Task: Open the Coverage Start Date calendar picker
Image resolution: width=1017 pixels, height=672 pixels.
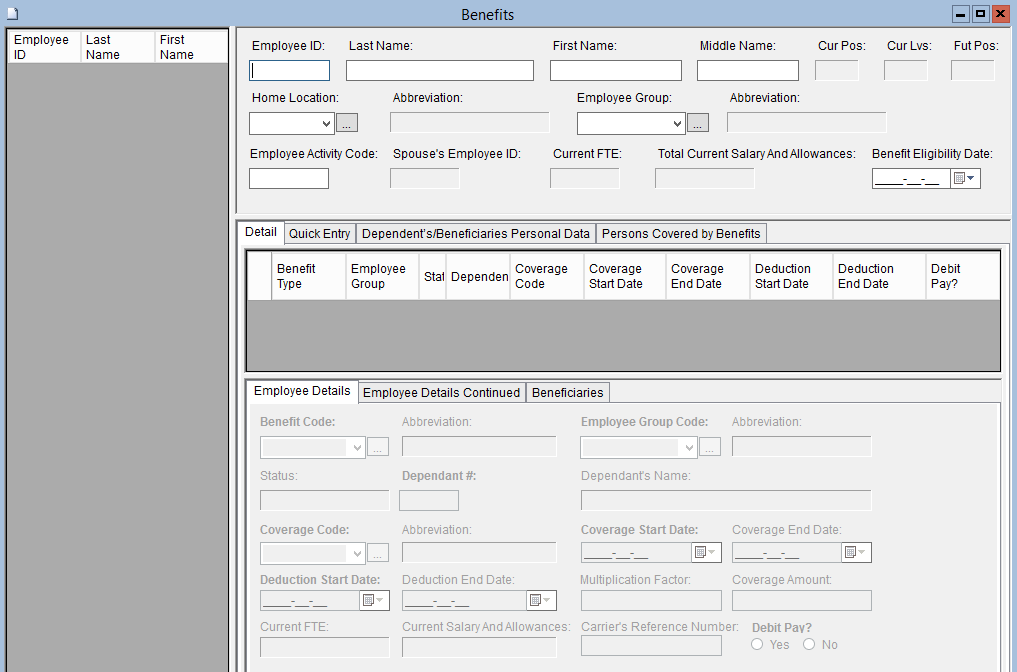Action: [x=705, y=553]
